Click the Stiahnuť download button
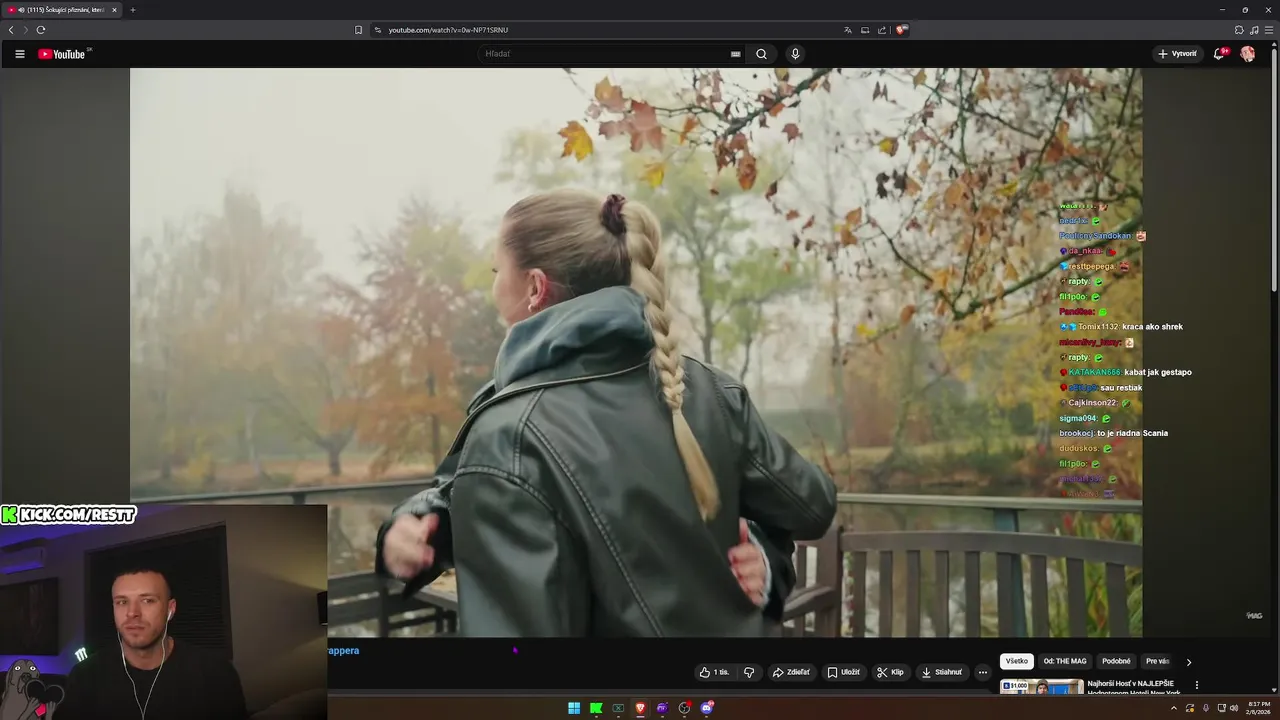This screenshot has height=720, width=1280. (x=941, y=672)
